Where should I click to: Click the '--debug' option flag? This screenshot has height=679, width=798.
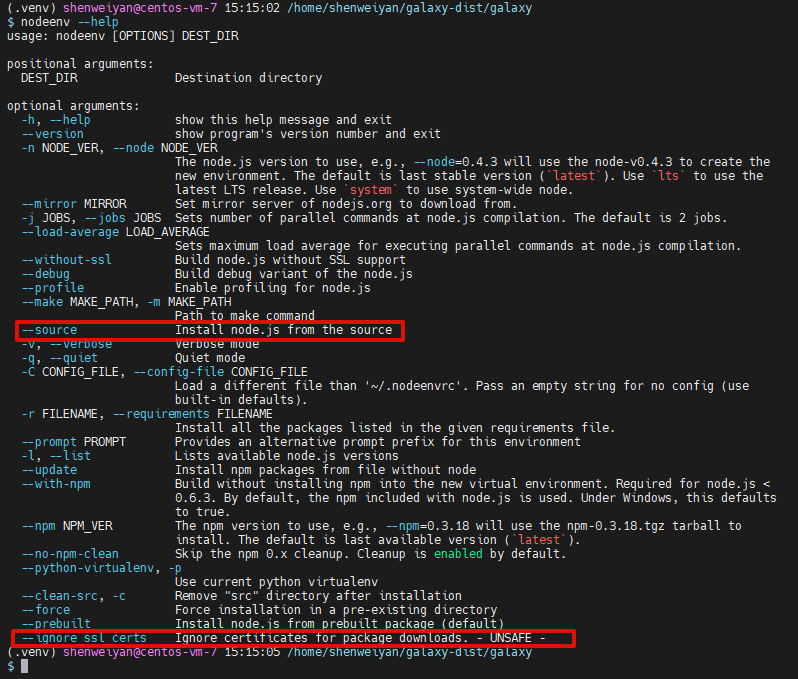tap(46, 274)
